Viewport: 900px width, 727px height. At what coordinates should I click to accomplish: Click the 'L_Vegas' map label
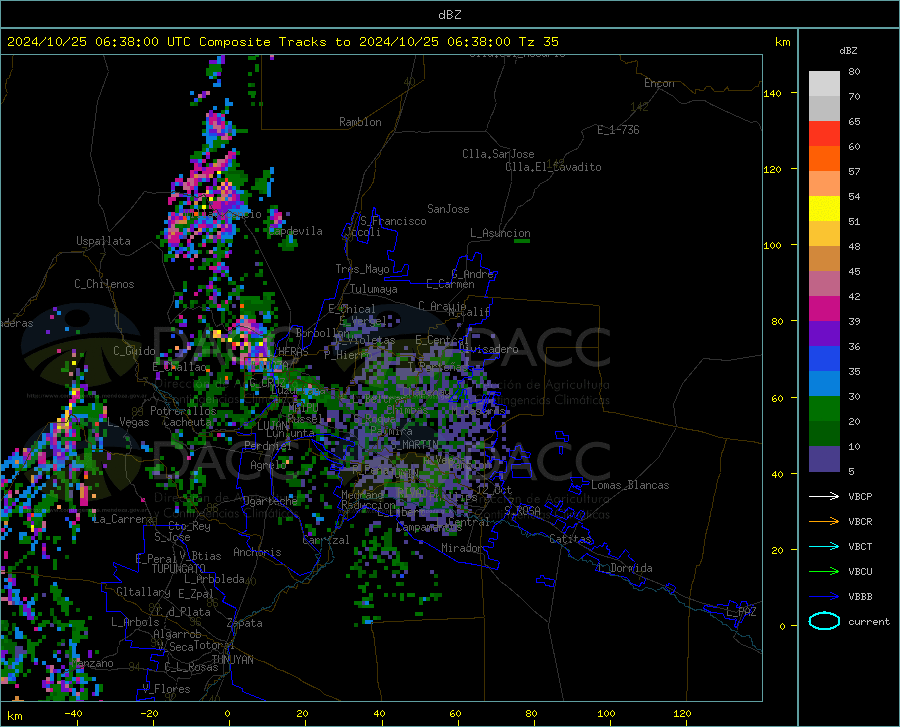[128, 422]
